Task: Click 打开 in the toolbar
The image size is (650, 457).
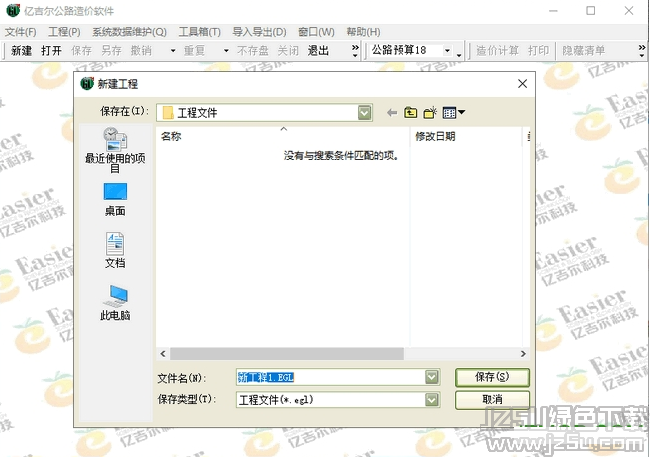Action: [51, 51]
